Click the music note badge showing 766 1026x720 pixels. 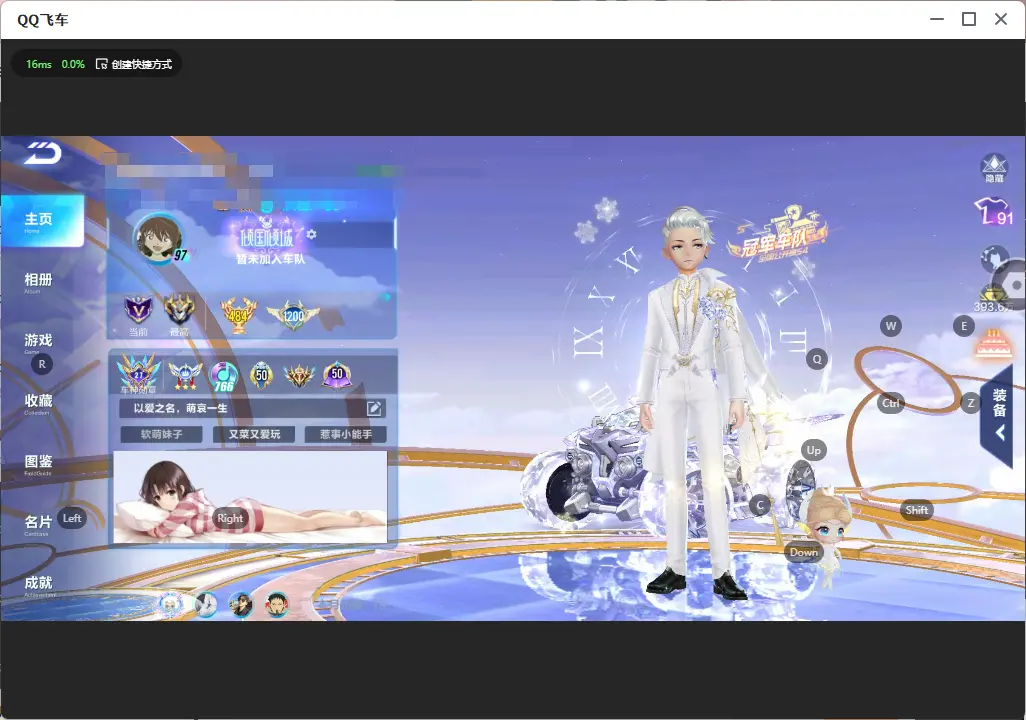(x=224, y=376)
